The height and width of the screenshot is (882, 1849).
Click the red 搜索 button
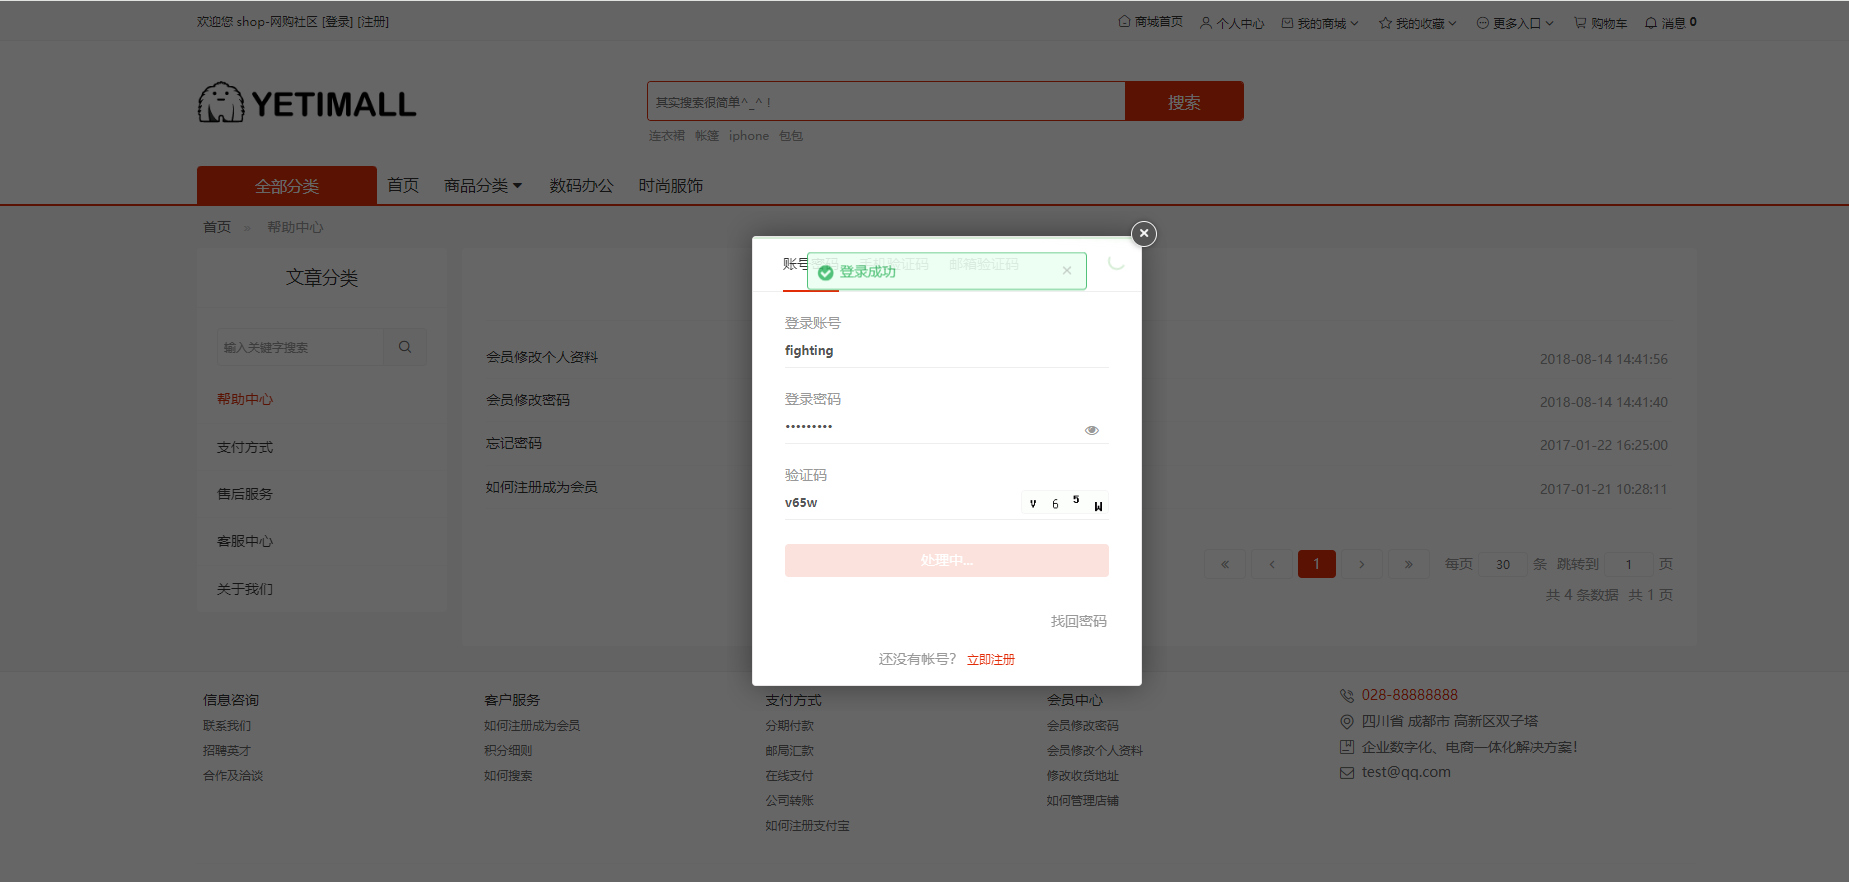[x=1184, y=101]
